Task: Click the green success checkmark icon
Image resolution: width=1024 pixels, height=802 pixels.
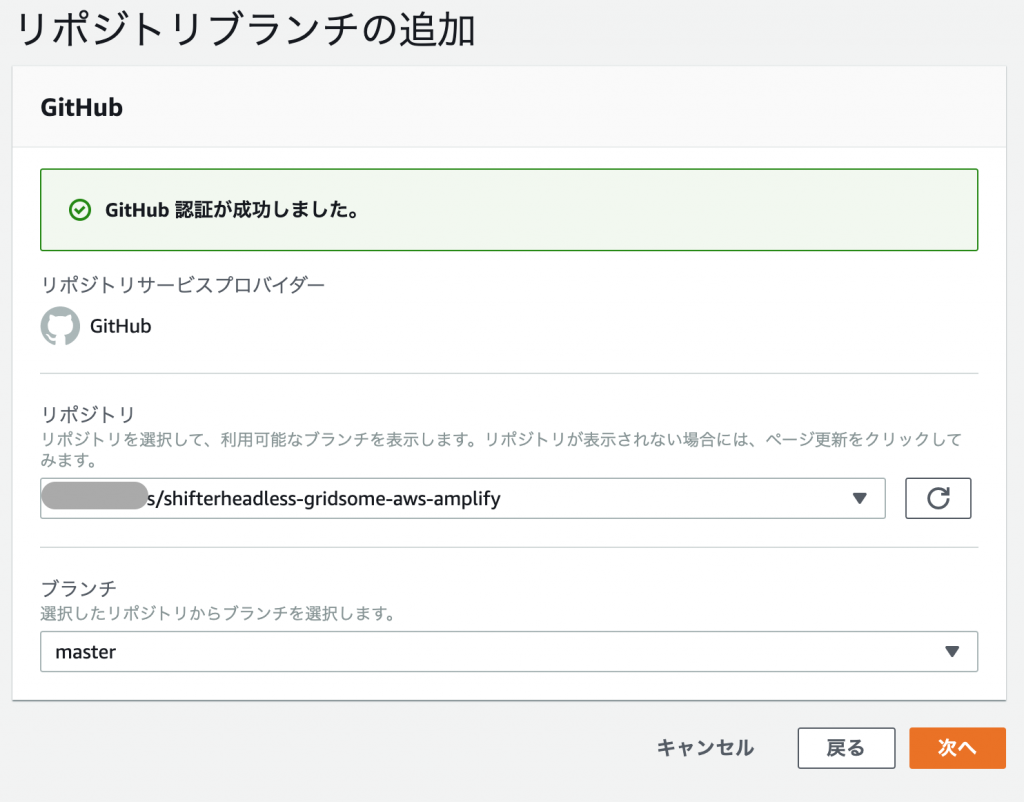Action: pyautogui.click(x=80, y=210)
